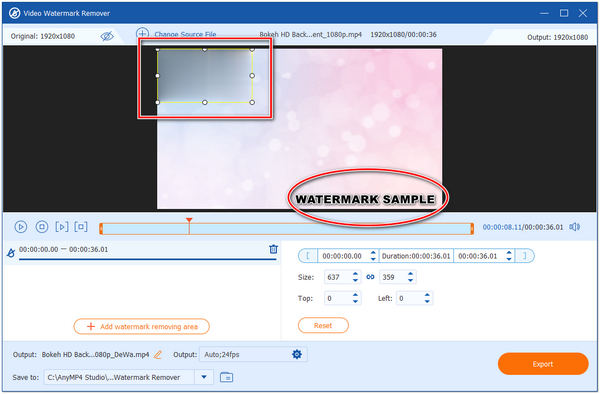The height and width of the screenshot is (394, 600).
Task: Click the Export button
Action: (543, 364)
